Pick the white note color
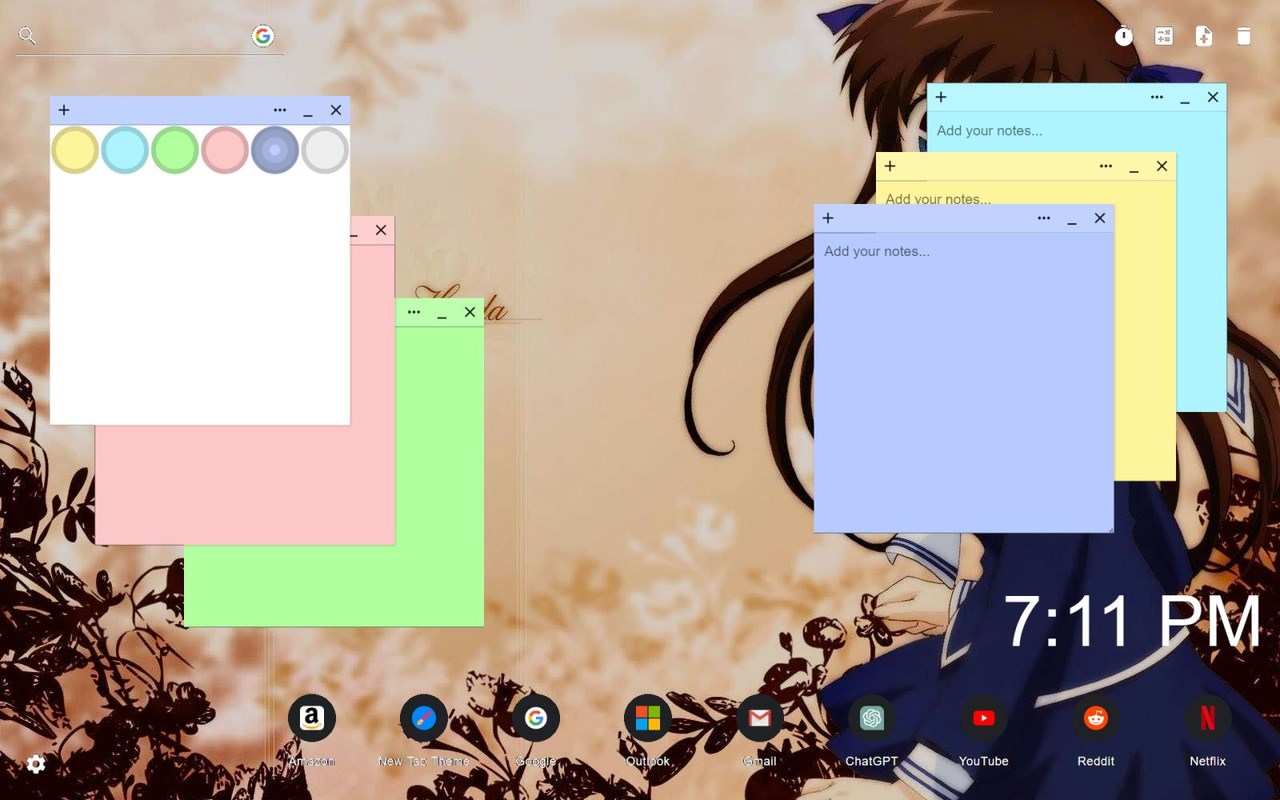Image resolution: width=1280 pixels, height=800 pixels. [x=325, y=150]
